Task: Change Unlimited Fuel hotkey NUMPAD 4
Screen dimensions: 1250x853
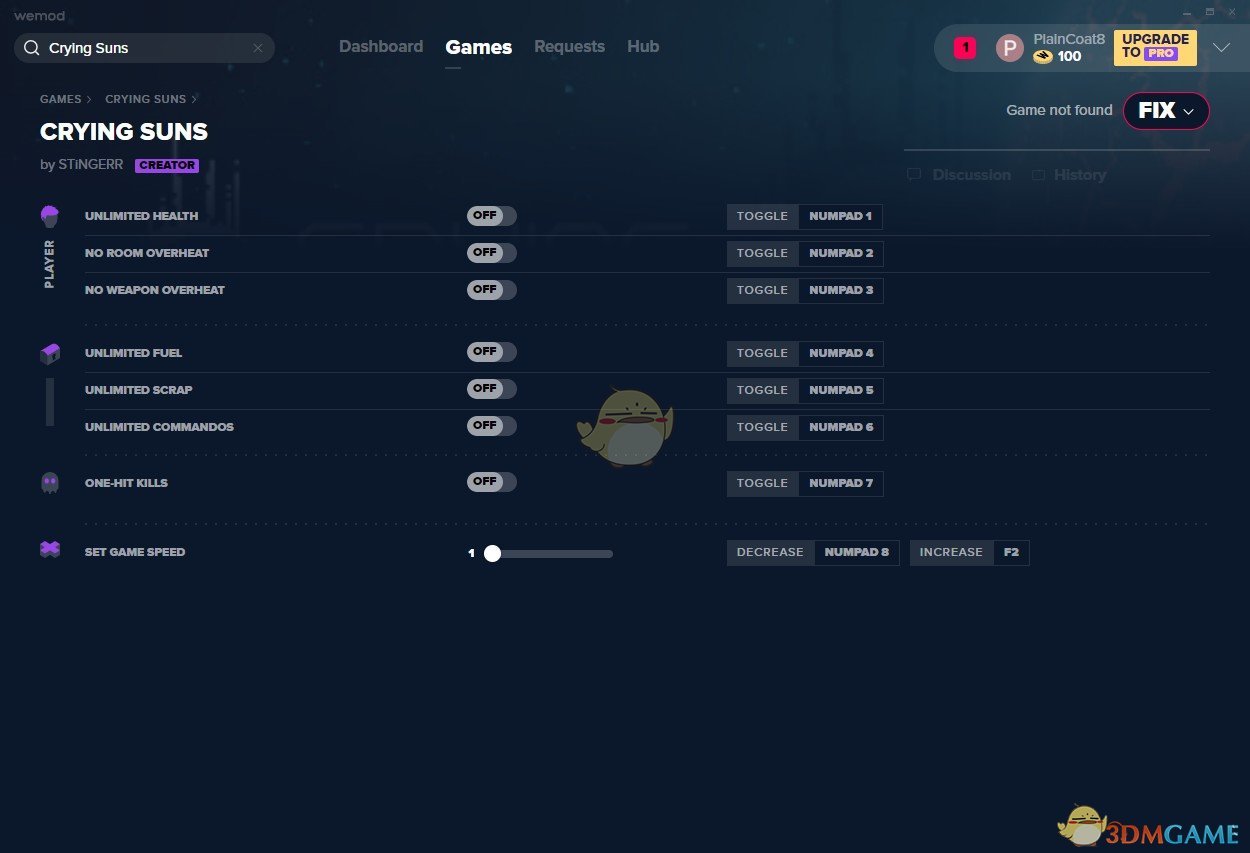Action: coord(840,353)
